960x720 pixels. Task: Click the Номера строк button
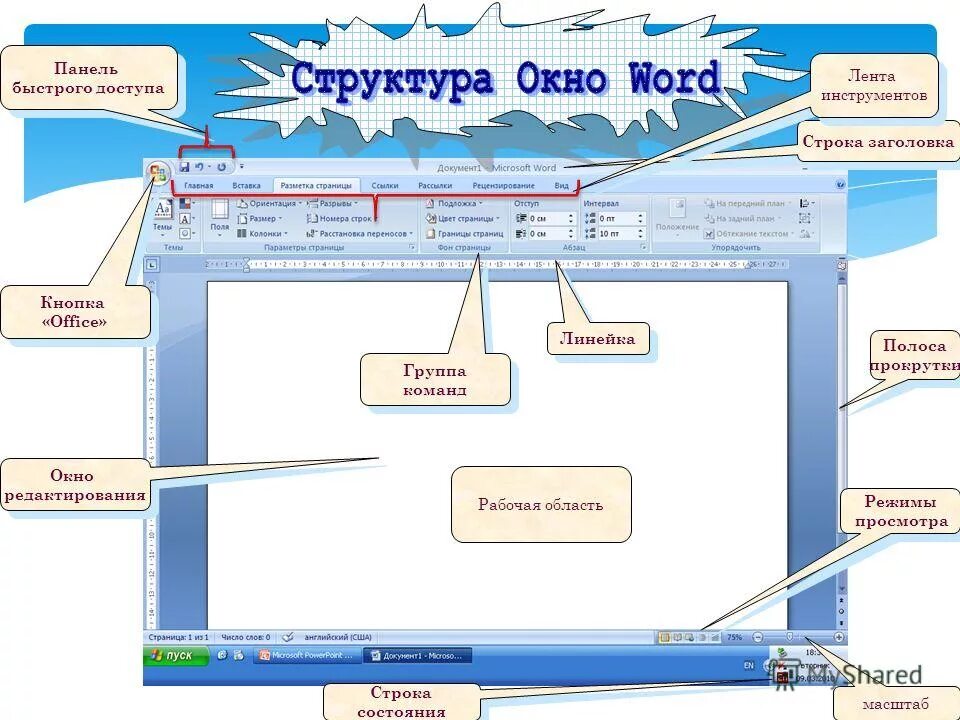339,219
